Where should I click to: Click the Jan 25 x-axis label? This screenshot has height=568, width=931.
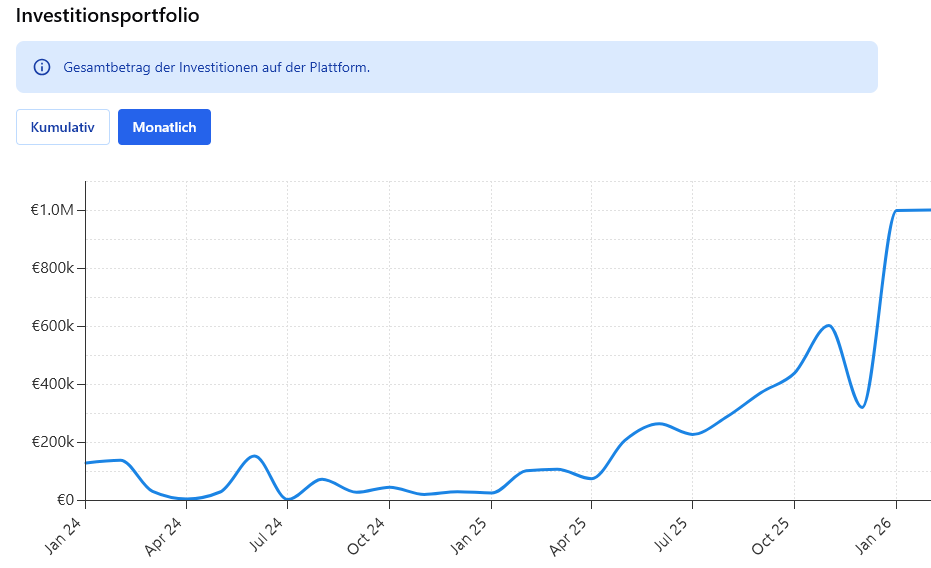(x=470, y=534)
